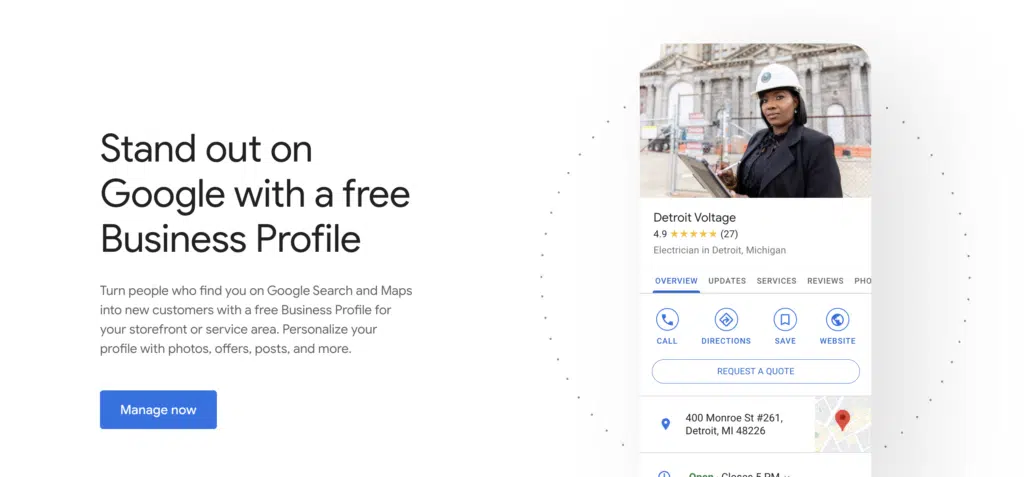Screen dimensions: 1024x477
Task: Switch to the Overview tab
Action: (x=676, y=281)
